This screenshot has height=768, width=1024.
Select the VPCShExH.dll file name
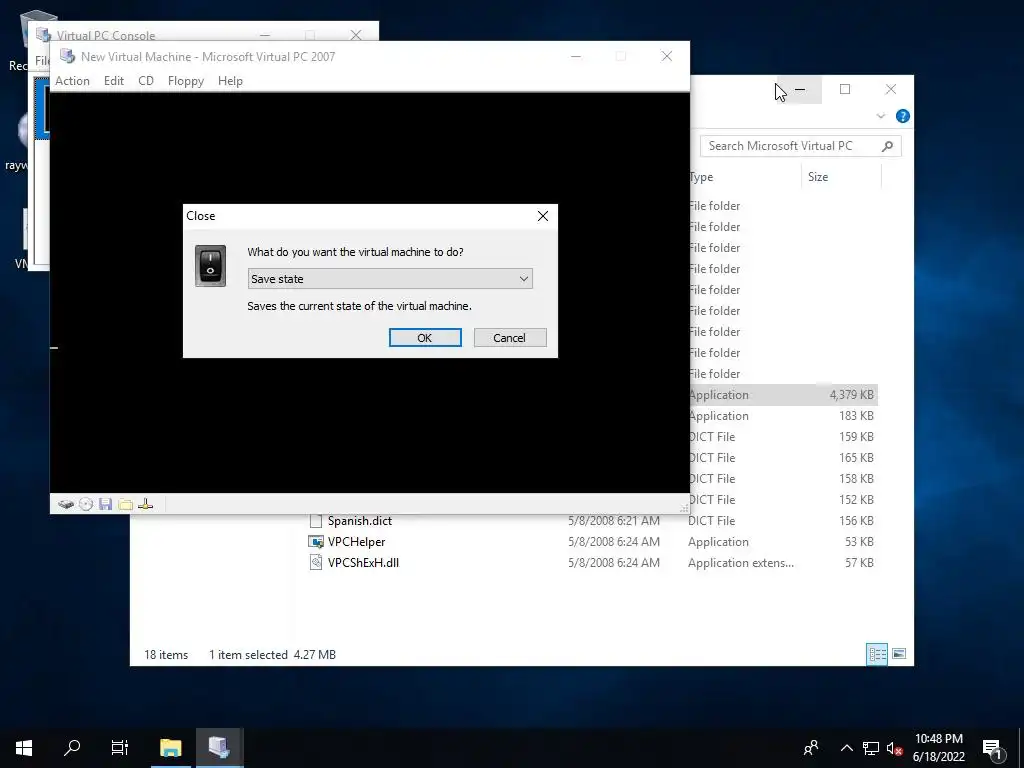pyautogui.click(x=363, y=562)
